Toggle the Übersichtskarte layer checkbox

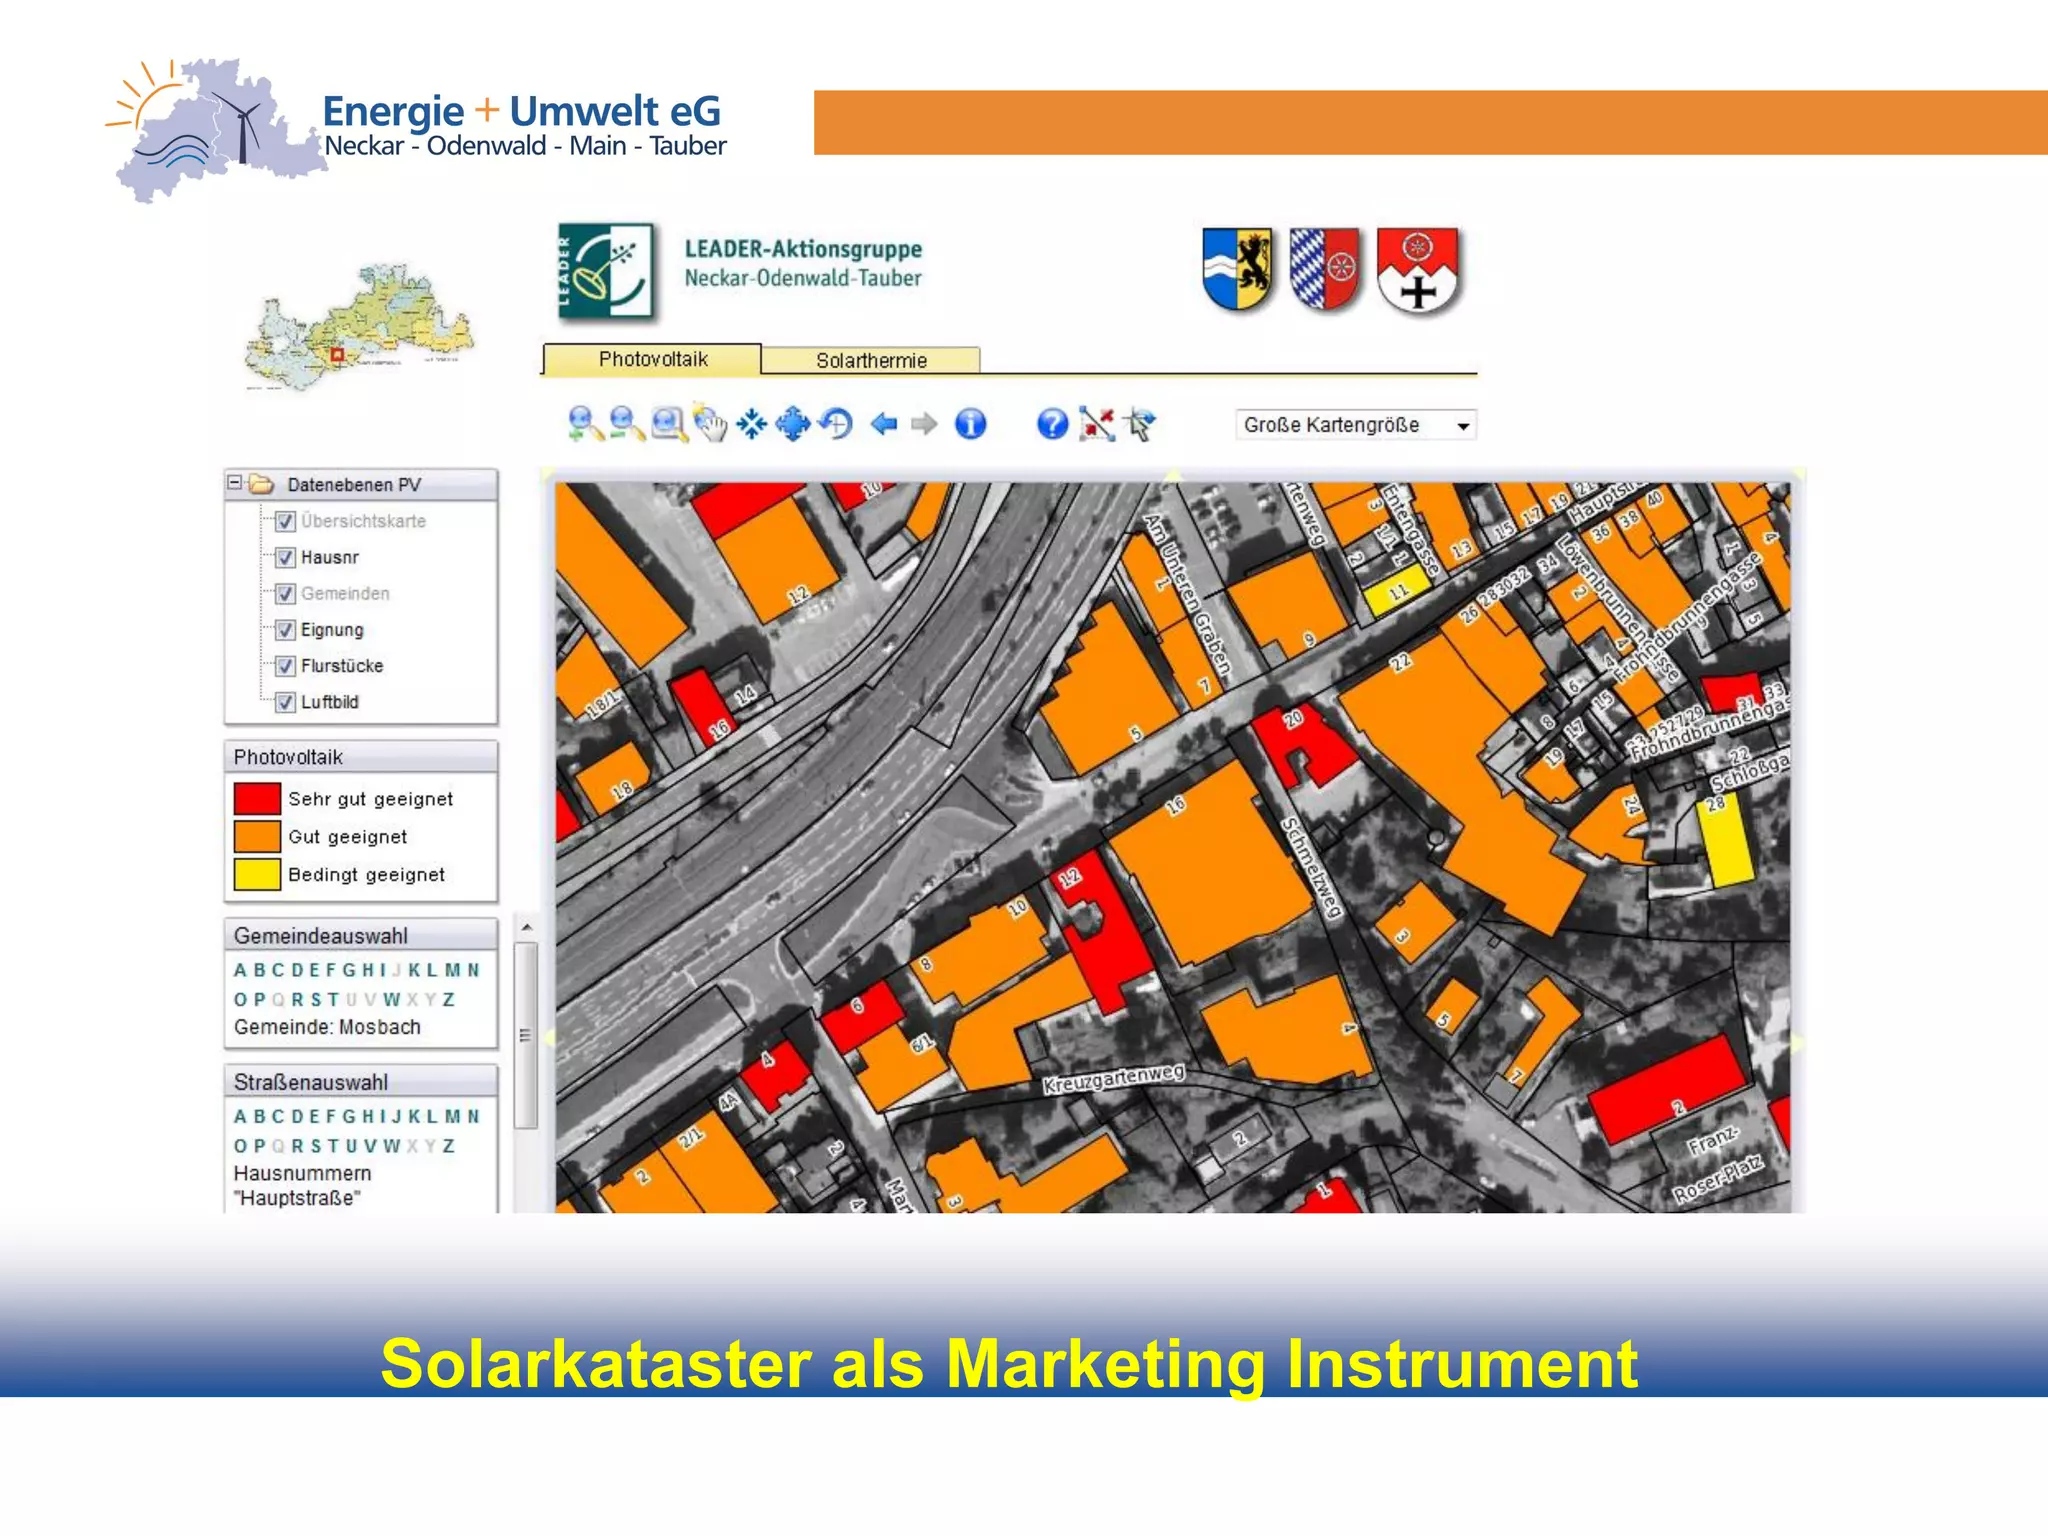coord(285,521)
